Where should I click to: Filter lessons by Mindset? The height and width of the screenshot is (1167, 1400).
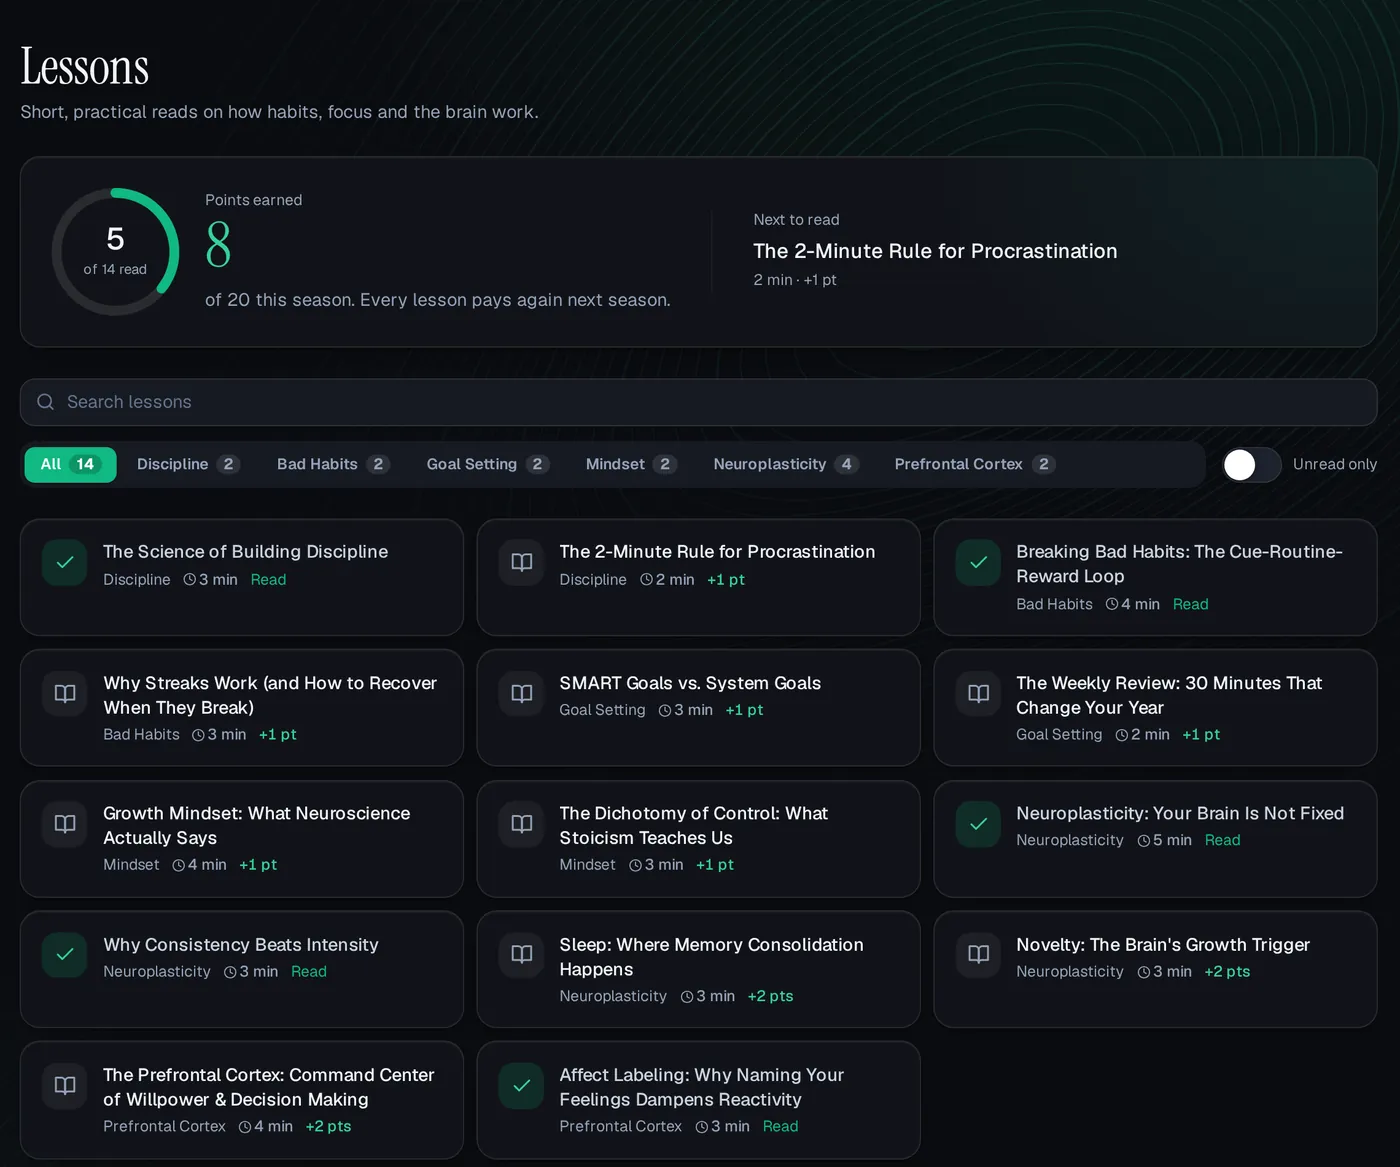[x=631, y=465]
